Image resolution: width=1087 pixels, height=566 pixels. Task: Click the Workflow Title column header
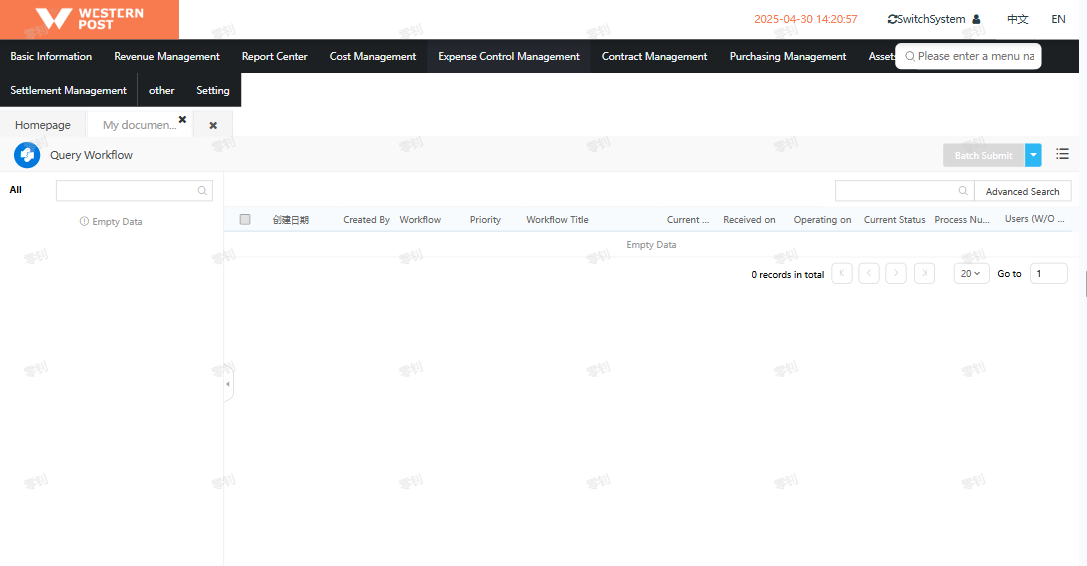click(x=557, y=220)
